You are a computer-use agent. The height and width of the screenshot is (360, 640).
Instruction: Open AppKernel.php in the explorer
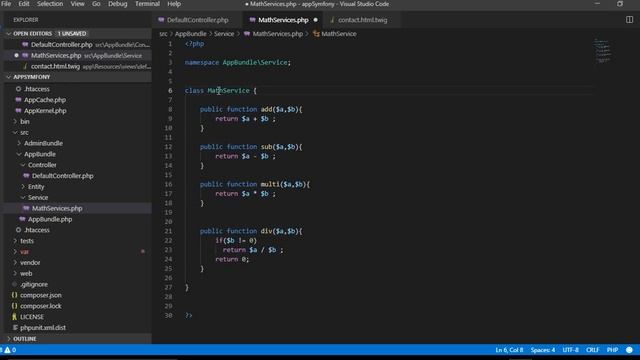[x=45, y=111]
